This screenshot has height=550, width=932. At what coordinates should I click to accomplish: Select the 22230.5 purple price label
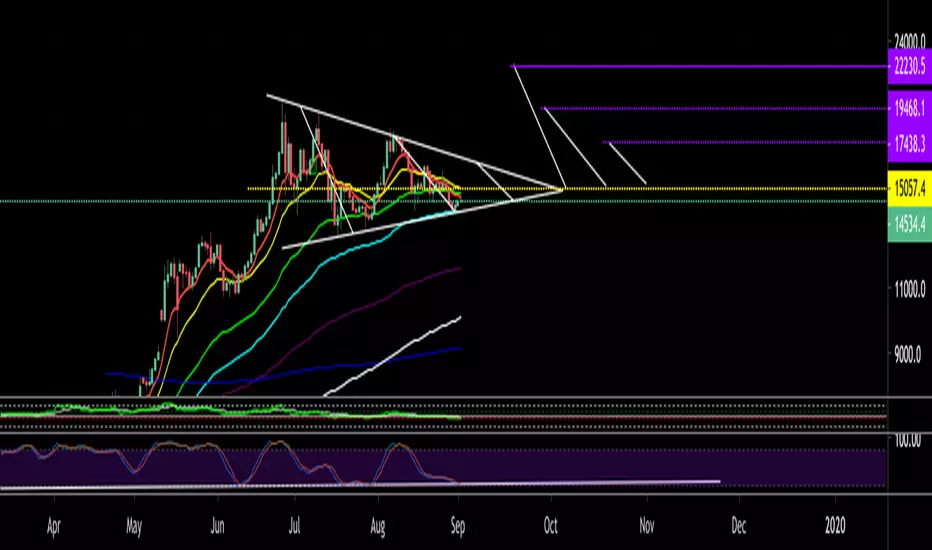[909, 66]
